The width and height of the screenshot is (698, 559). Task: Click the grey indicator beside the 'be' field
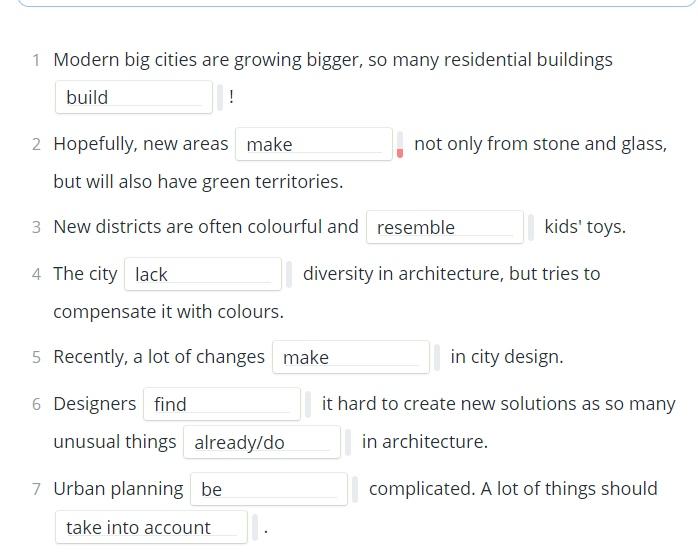coord(355,490)
